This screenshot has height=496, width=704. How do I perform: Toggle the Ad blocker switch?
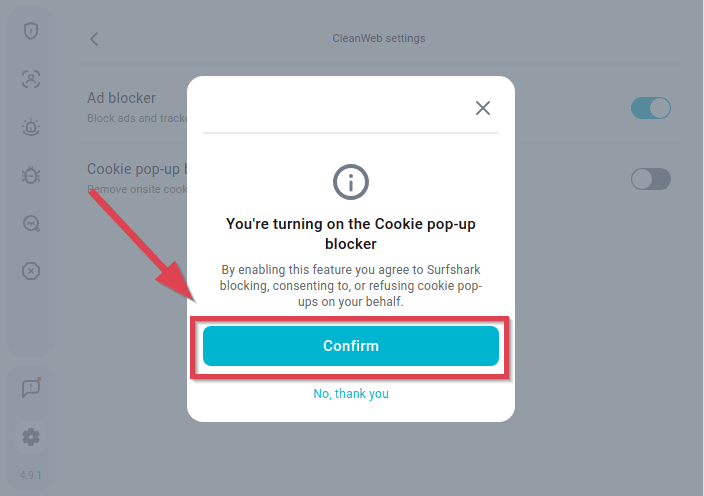point(650,108)
